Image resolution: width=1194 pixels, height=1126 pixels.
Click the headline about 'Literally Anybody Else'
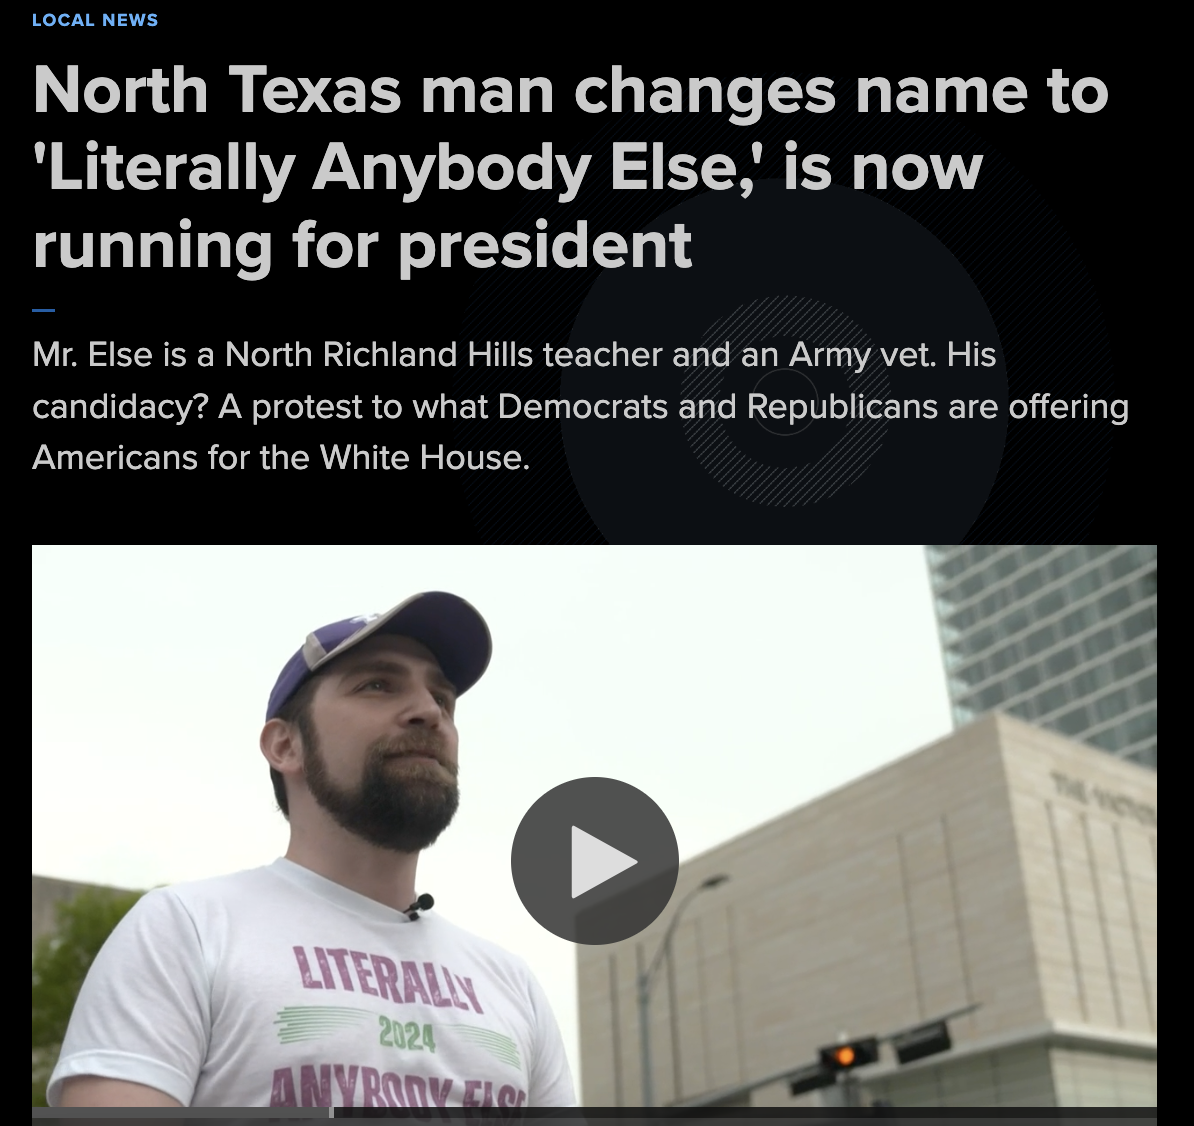570,167
